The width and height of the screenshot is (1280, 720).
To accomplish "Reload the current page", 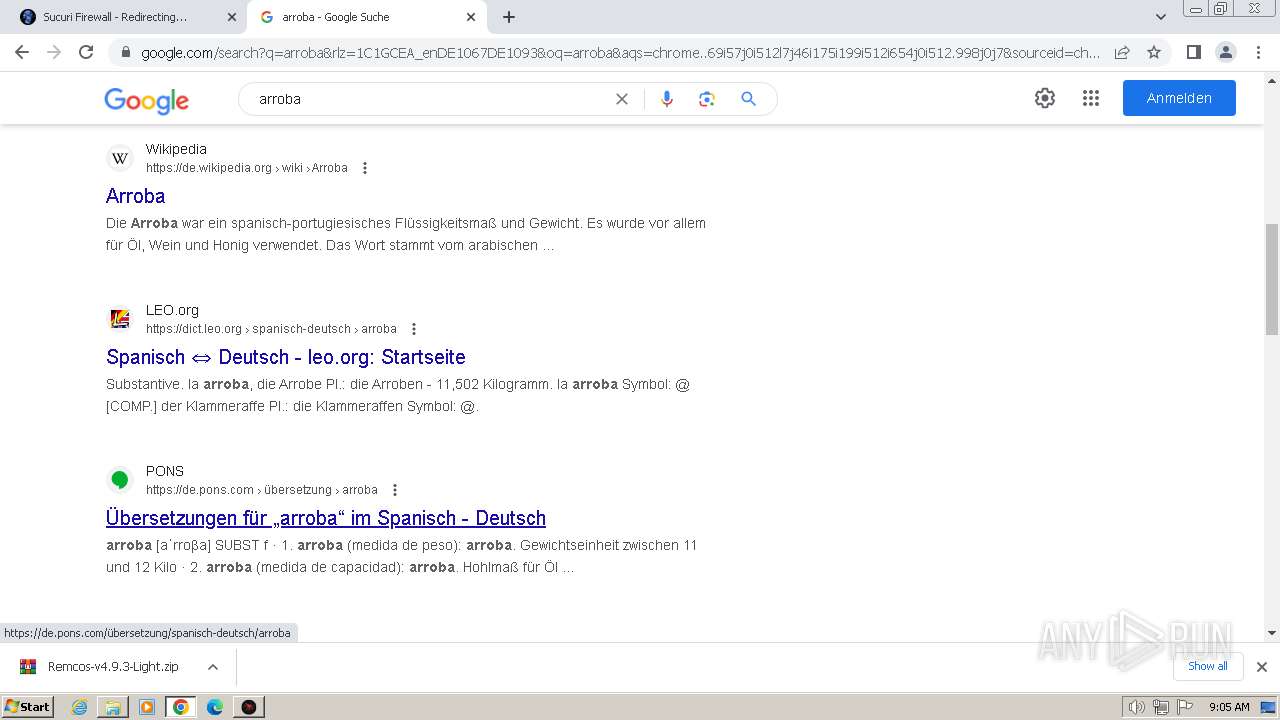I will point(86,52).
